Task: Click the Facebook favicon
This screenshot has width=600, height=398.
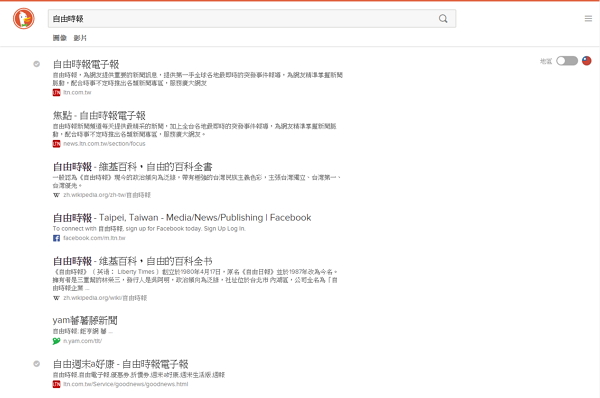Action: [x=56, y=238]
